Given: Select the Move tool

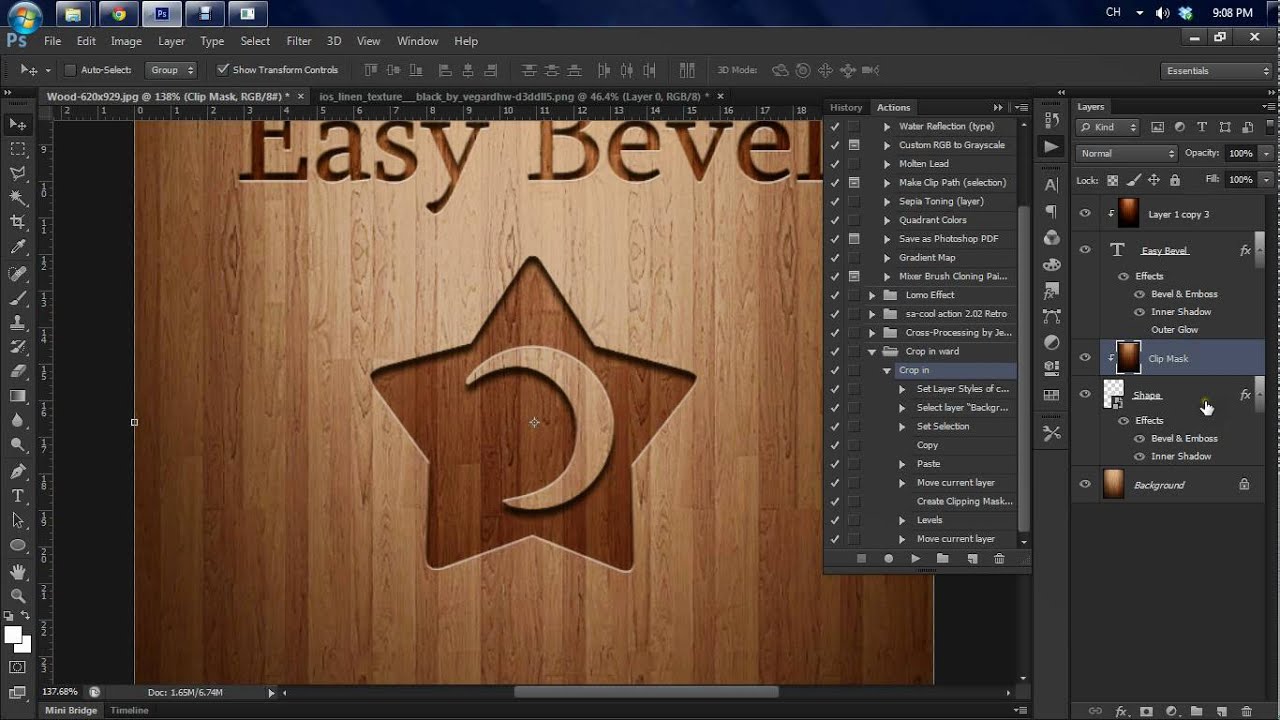Looking at the screenshot, I should coord(18,125).
